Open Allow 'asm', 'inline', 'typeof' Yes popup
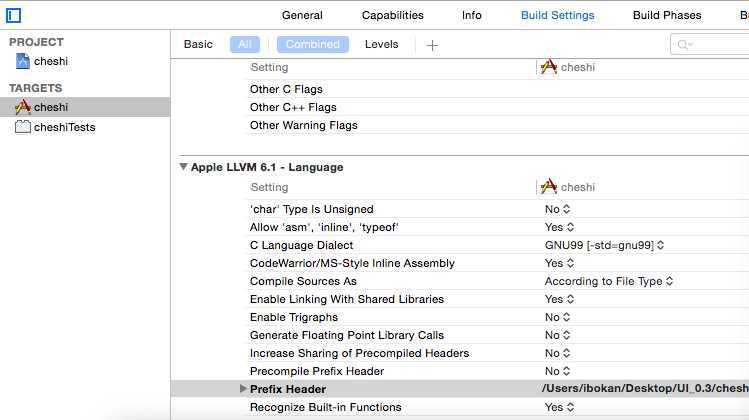Viewport: 749px width, 420px height. click(x=559, y=227)
